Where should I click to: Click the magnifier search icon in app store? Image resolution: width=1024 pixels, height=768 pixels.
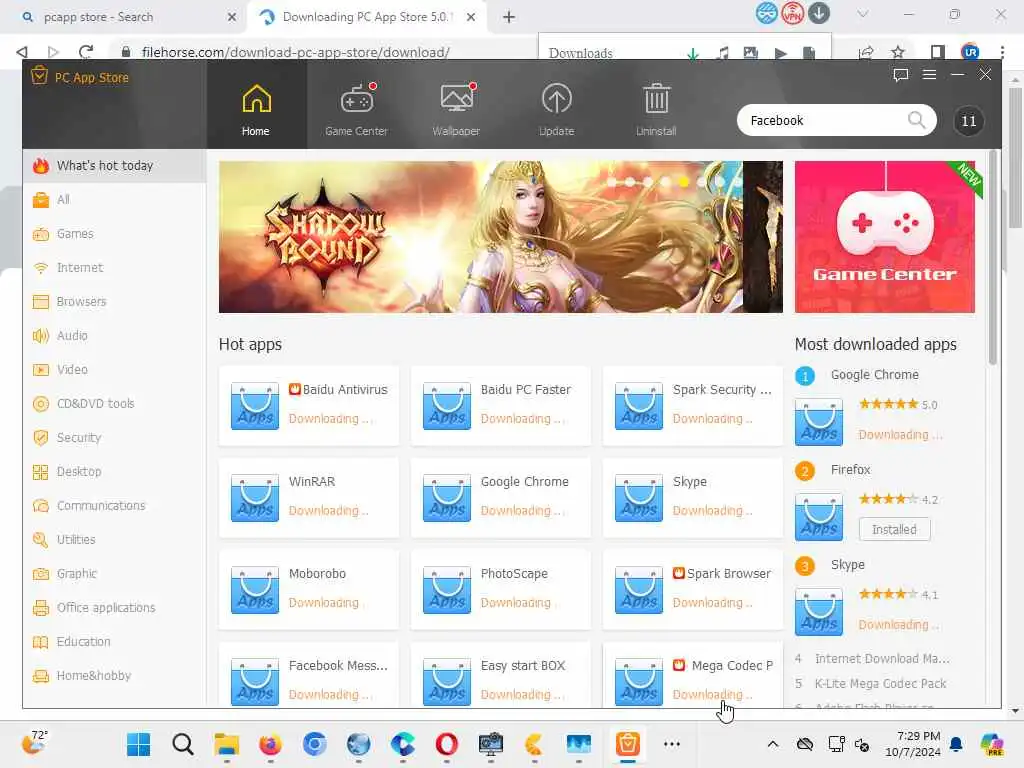coord(917,120)
